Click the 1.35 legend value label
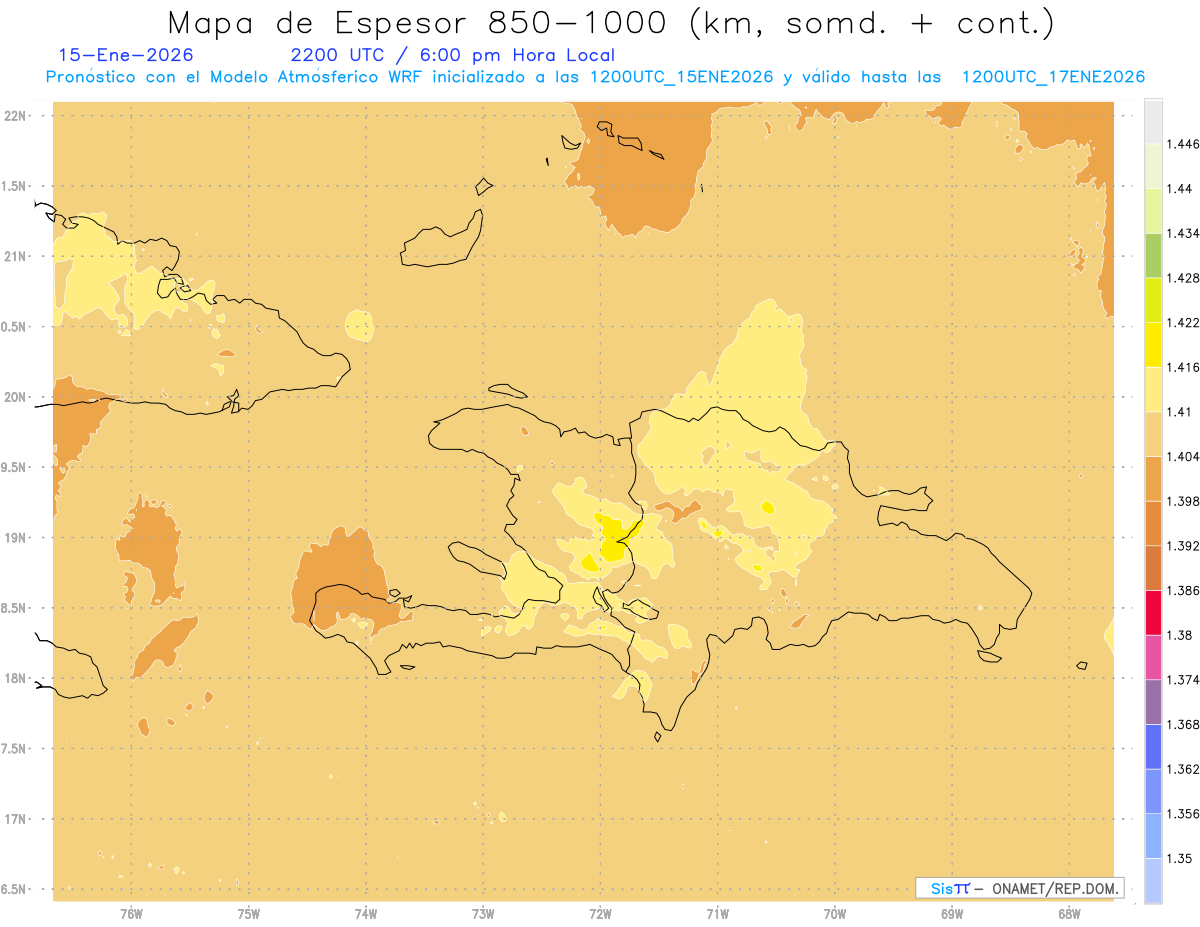 click(1179, 858)
